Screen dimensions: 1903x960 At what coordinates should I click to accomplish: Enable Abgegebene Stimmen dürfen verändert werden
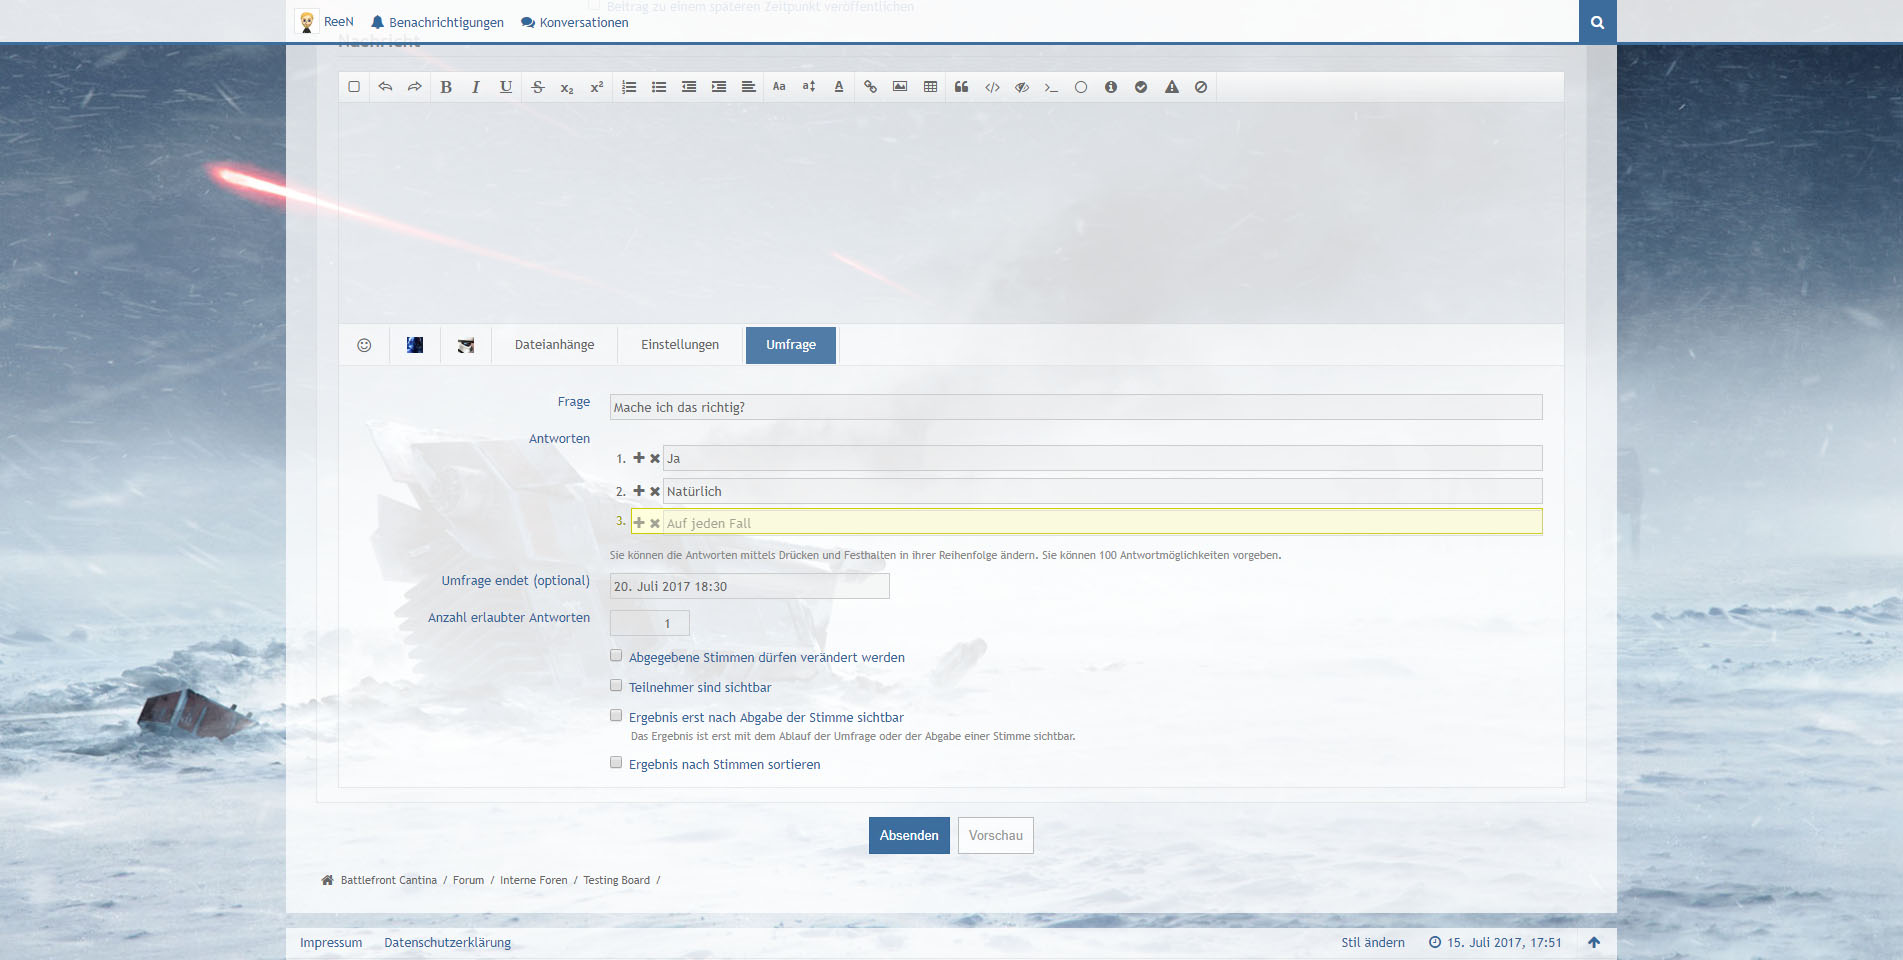(616, 656)
